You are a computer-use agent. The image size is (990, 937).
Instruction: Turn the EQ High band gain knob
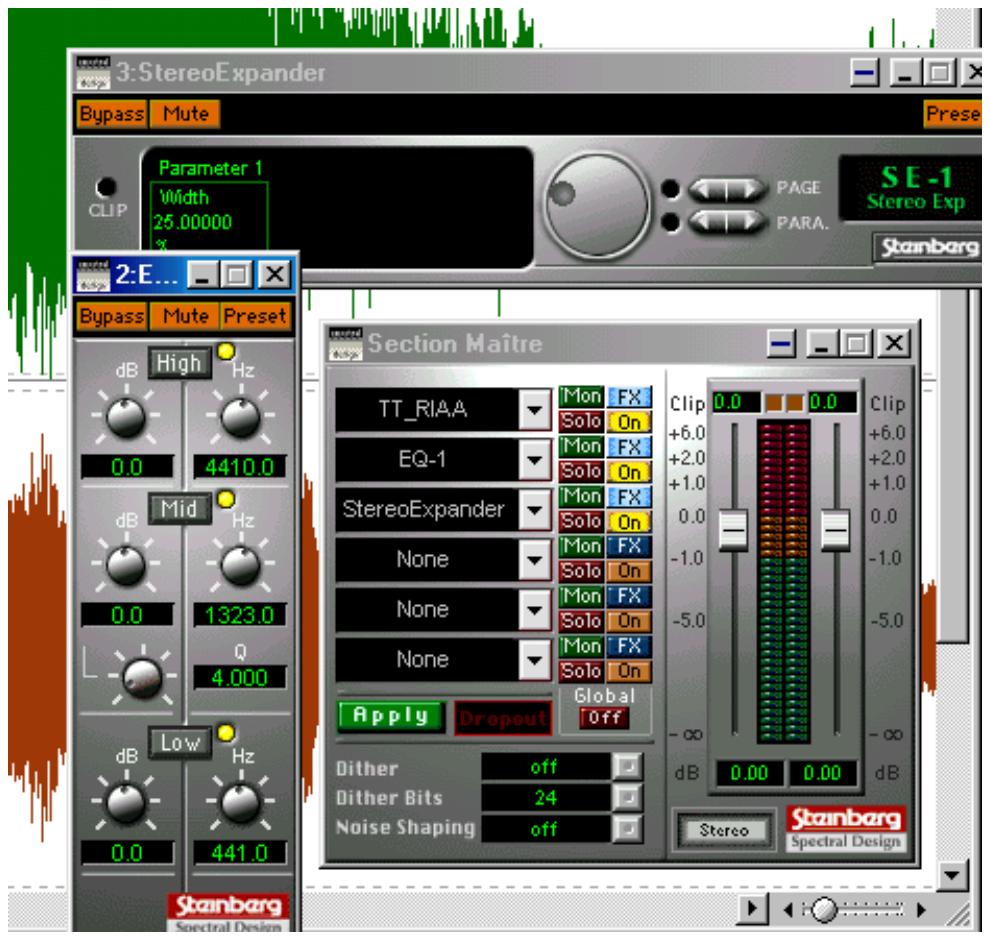click(126, 417)
